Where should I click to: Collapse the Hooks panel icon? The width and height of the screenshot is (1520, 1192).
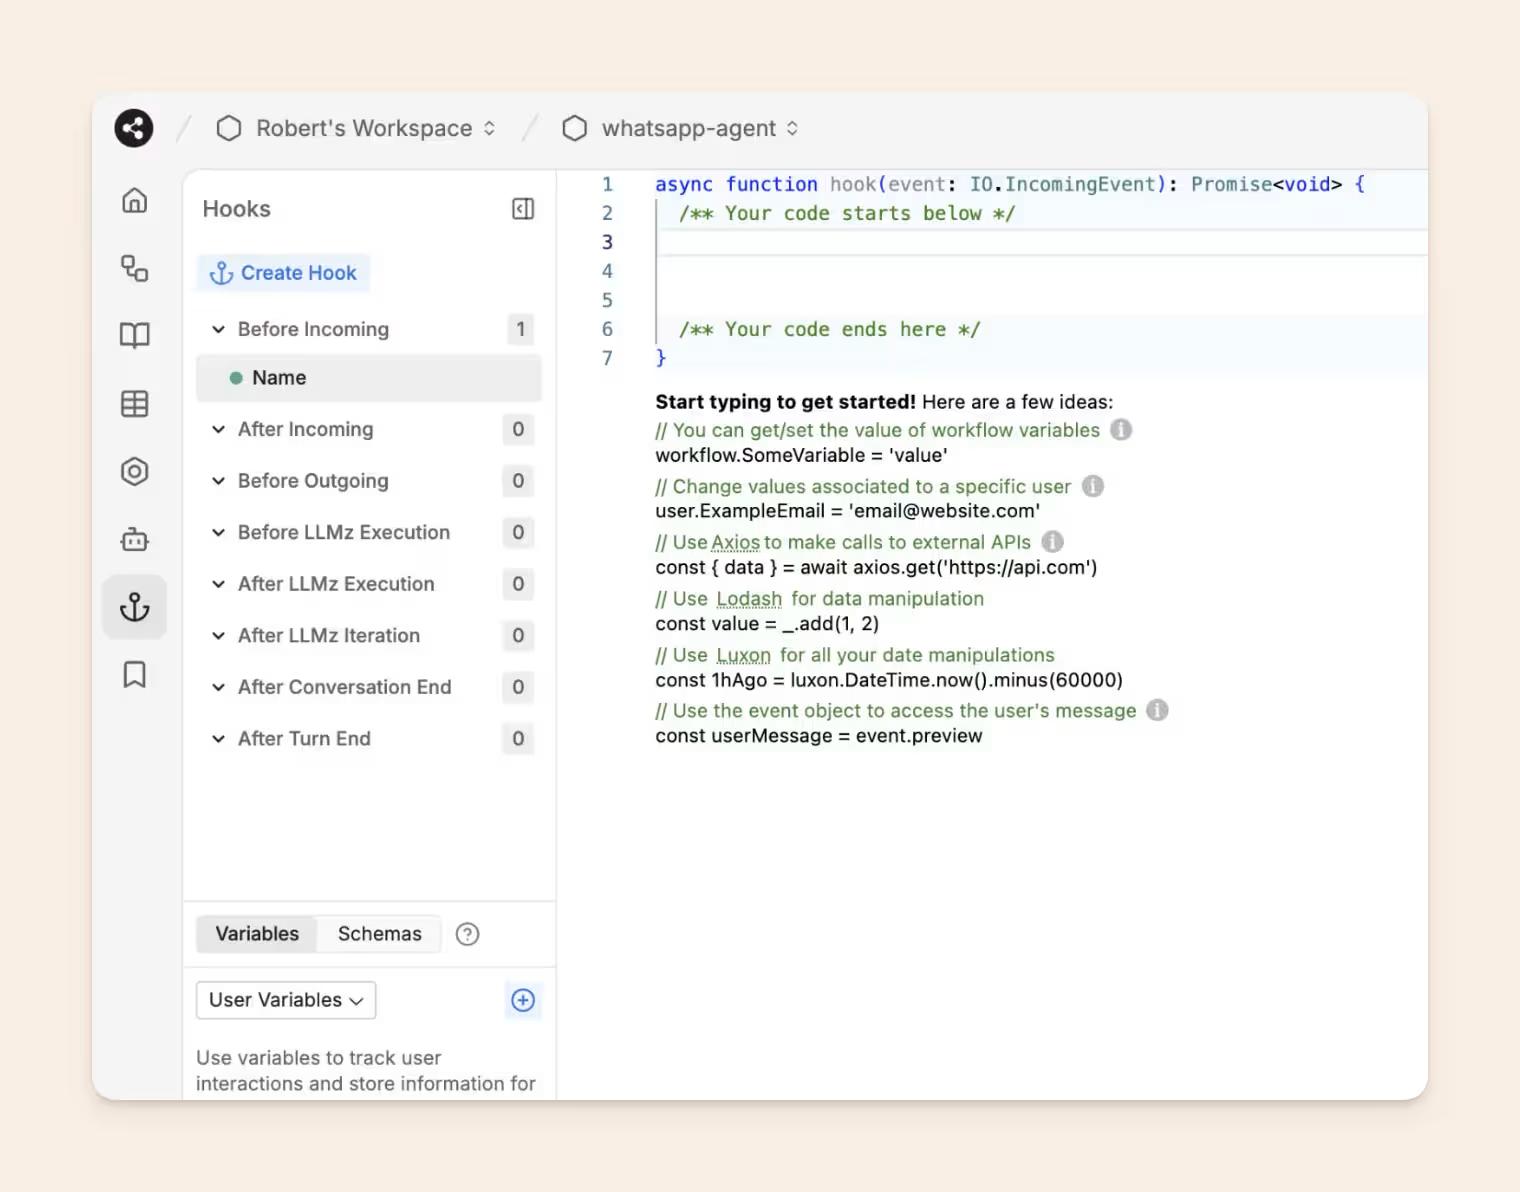[523, 209]
